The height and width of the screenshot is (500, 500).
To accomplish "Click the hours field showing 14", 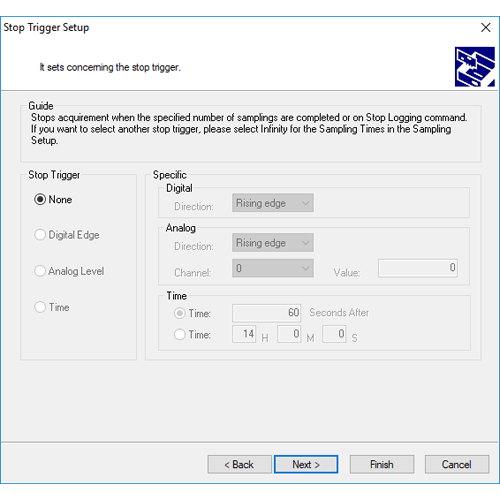I will tap(244, 334).
